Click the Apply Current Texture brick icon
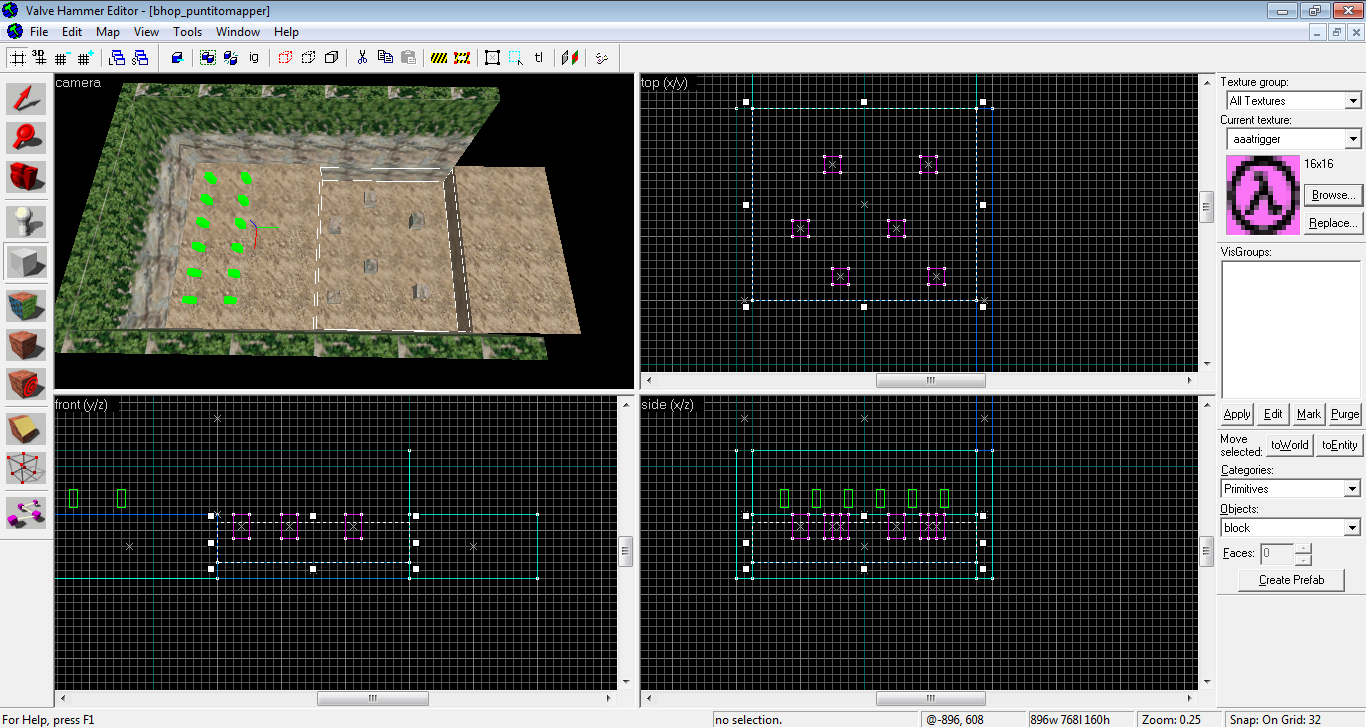 pos(27,345)
